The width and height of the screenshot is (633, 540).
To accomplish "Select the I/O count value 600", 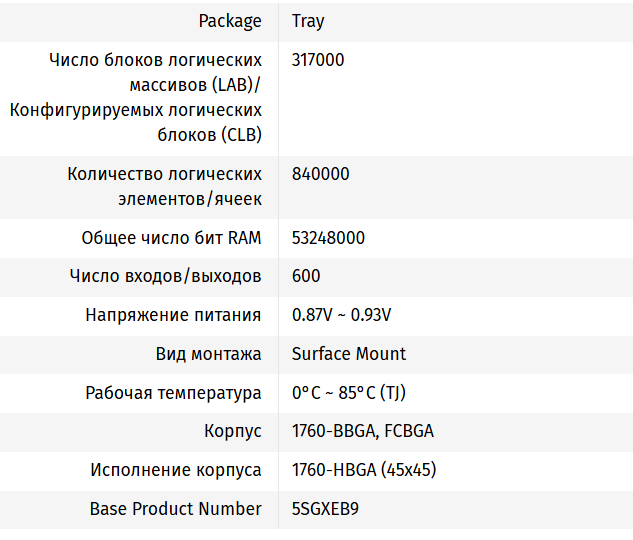I will tap(306, 276).
